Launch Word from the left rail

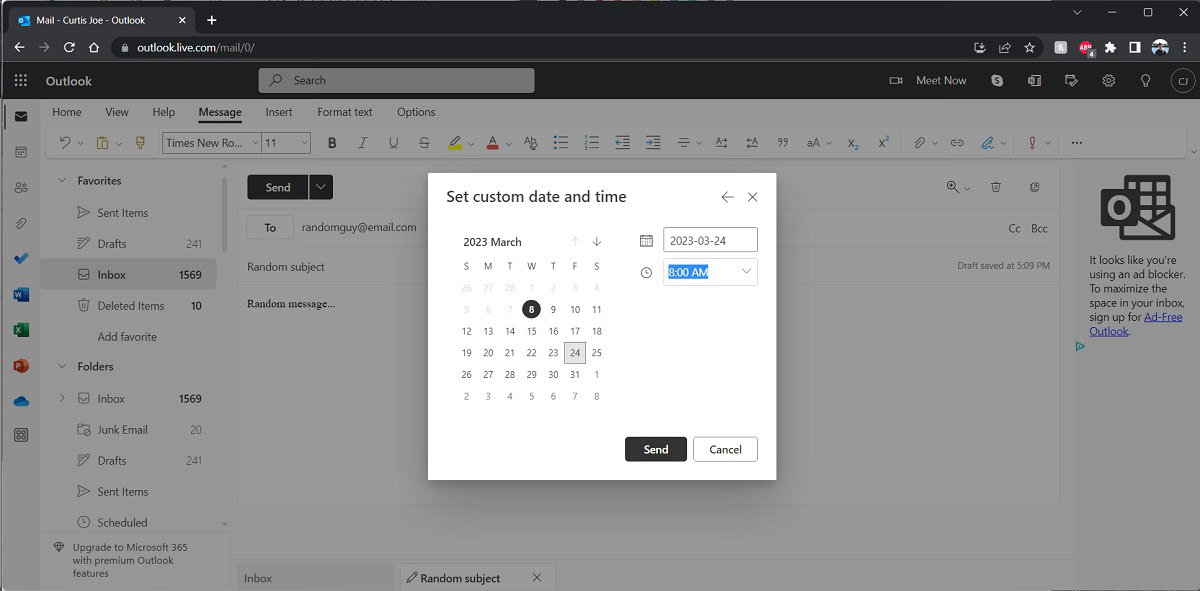coord(20,294)
